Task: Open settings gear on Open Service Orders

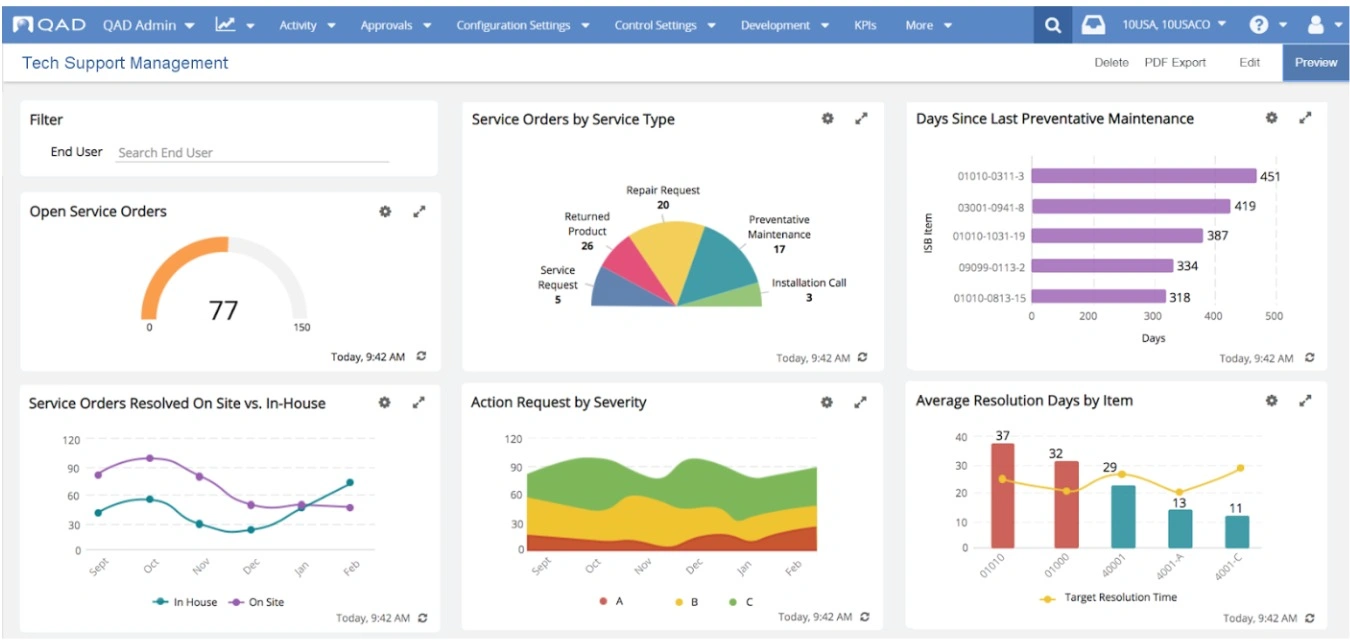Action: click(385, 211)
